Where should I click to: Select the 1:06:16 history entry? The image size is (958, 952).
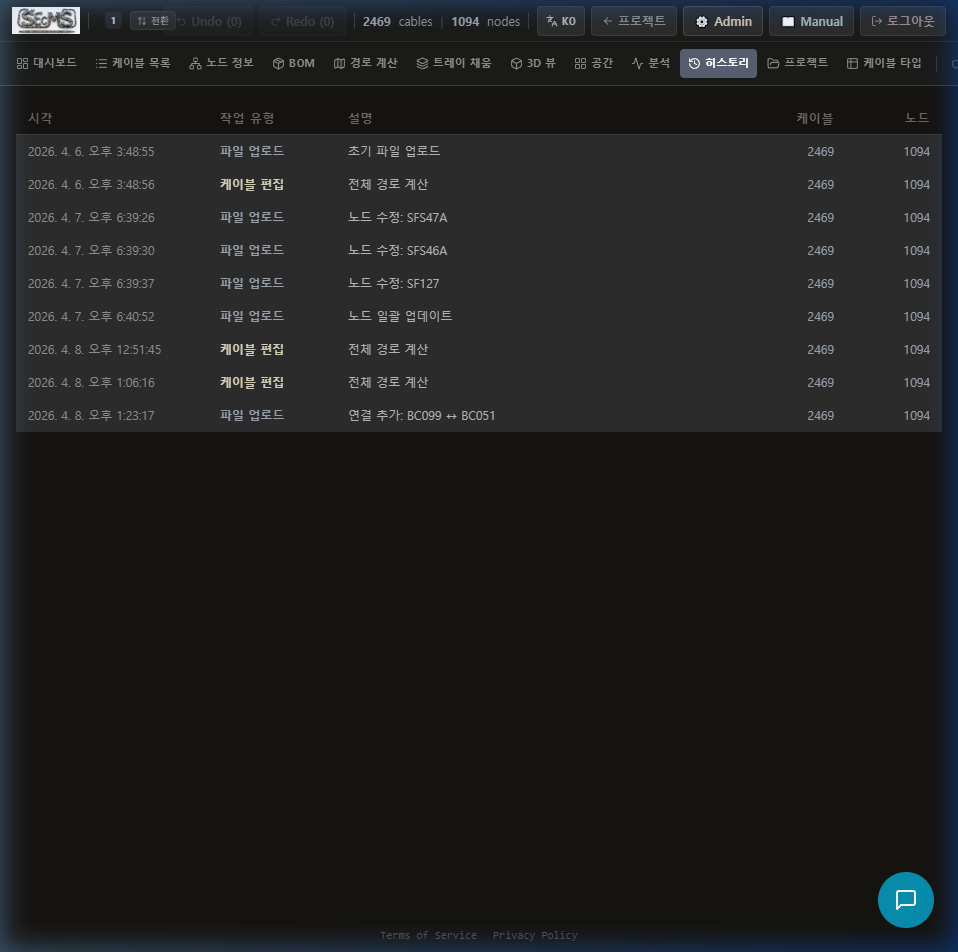478,382
